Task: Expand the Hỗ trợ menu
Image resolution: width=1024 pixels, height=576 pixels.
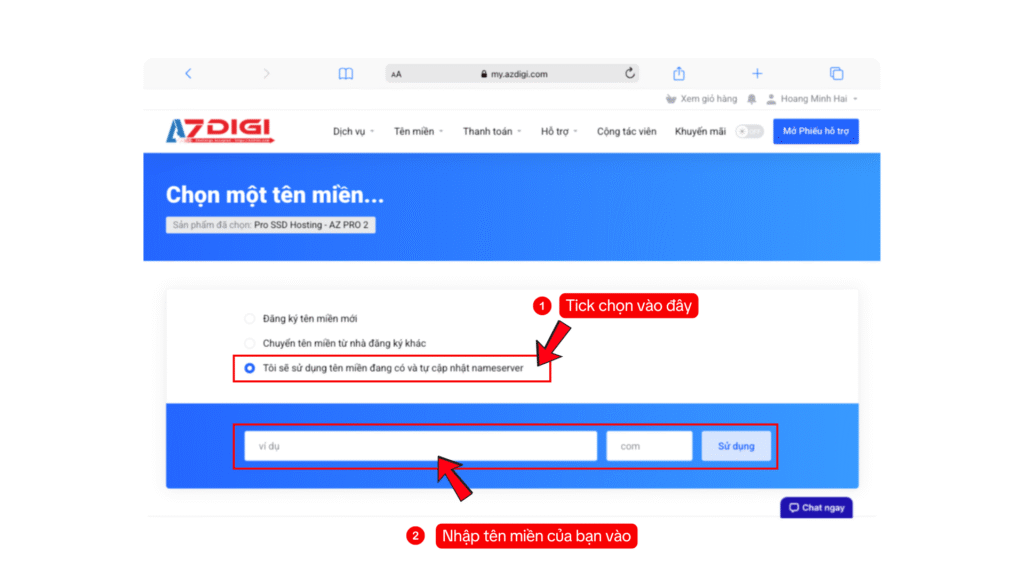Action: pos(559,131)
